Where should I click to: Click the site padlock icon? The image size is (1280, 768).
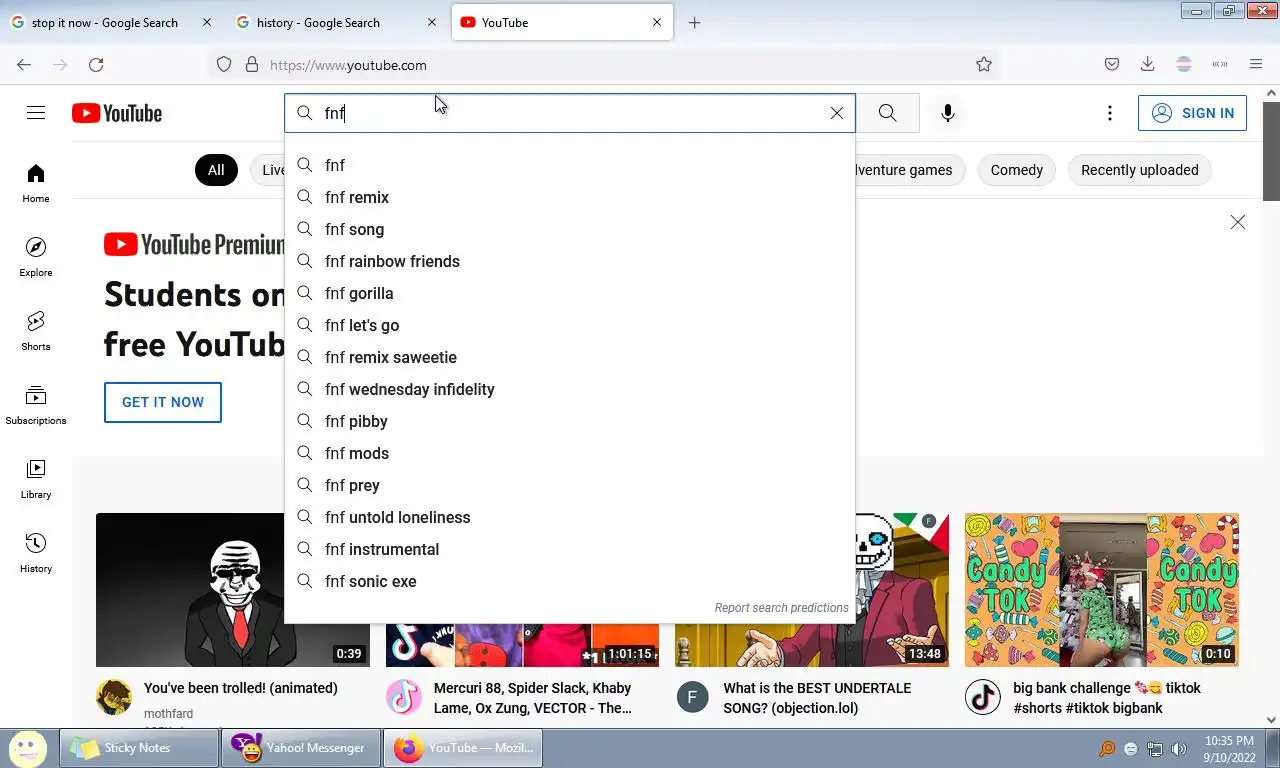pos(252,64)
